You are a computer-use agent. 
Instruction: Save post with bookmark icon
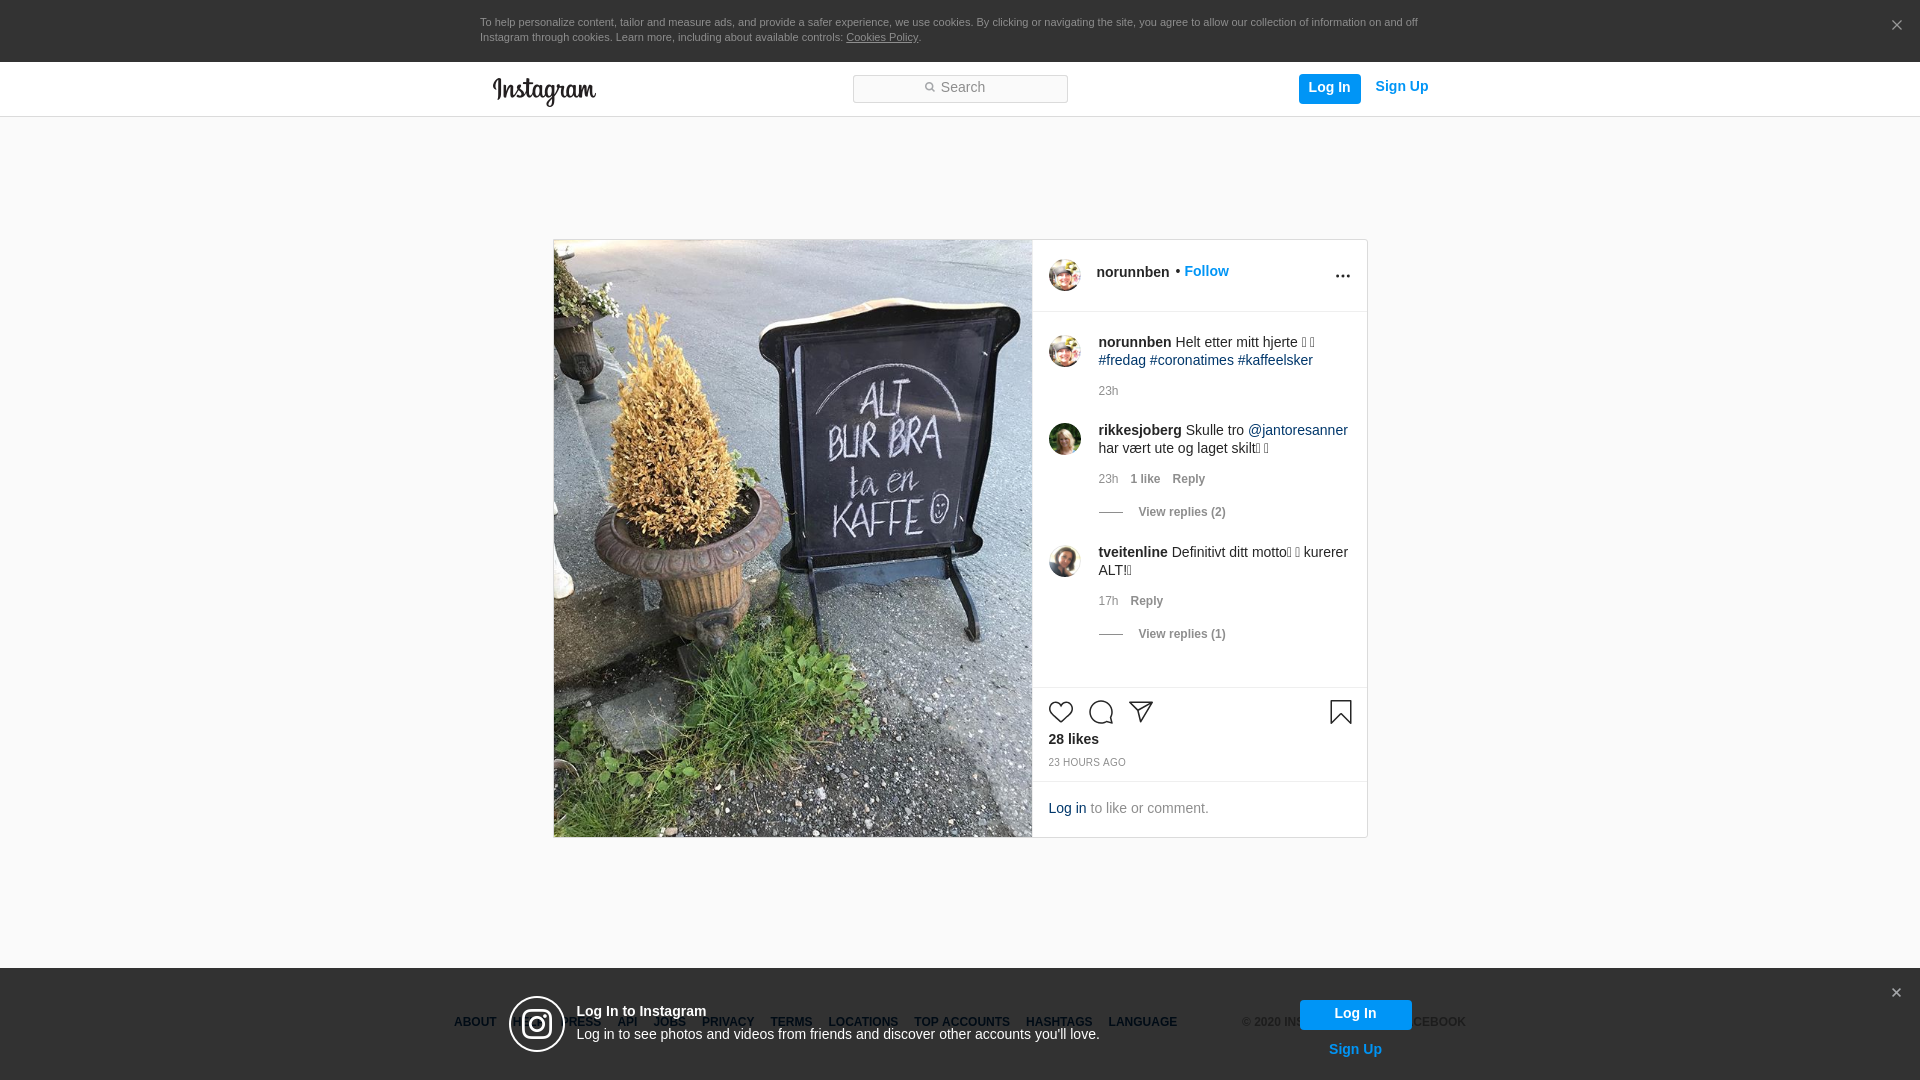pos(1340,712)
